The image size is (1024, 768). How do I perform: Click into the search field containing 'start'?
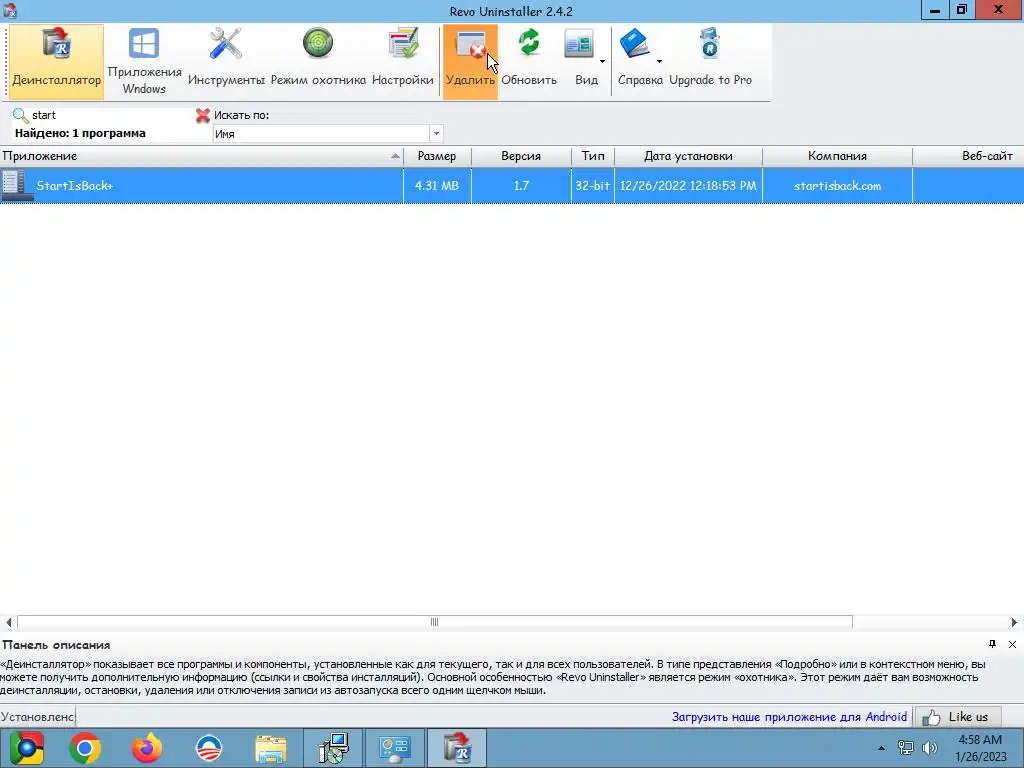coord(111,115)
